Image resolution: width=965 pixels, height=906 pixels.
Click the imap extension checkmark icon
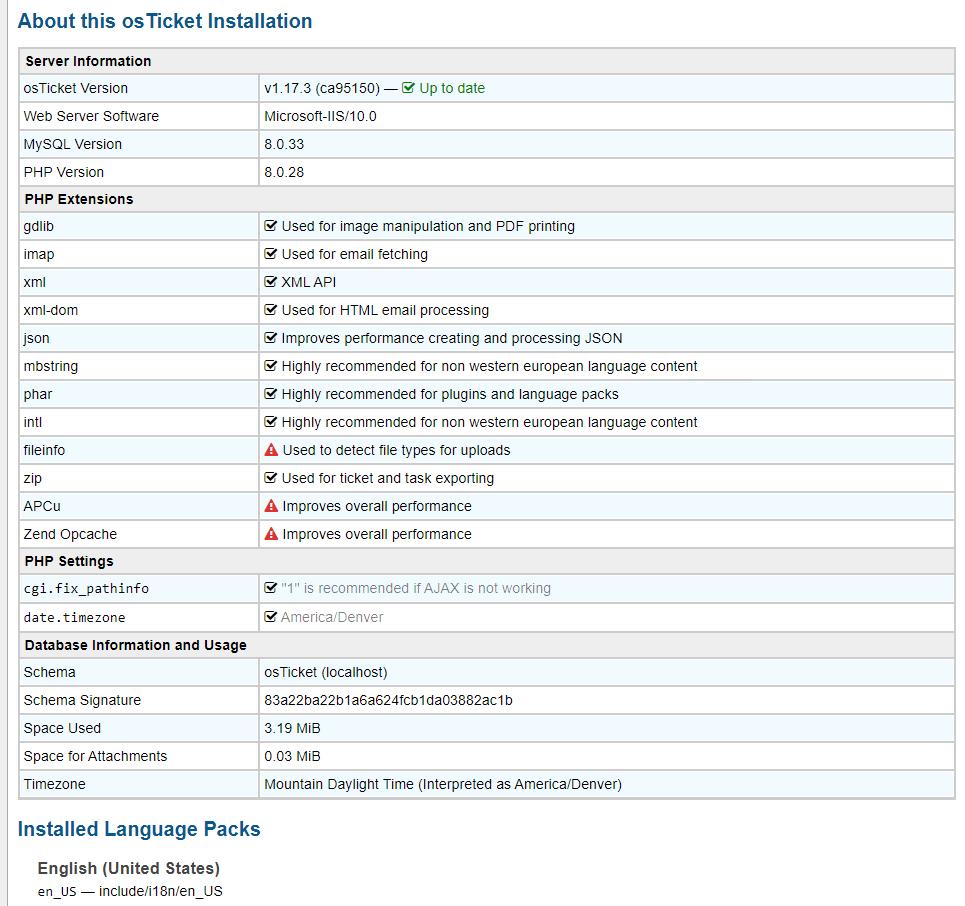(x=270, y=254)
